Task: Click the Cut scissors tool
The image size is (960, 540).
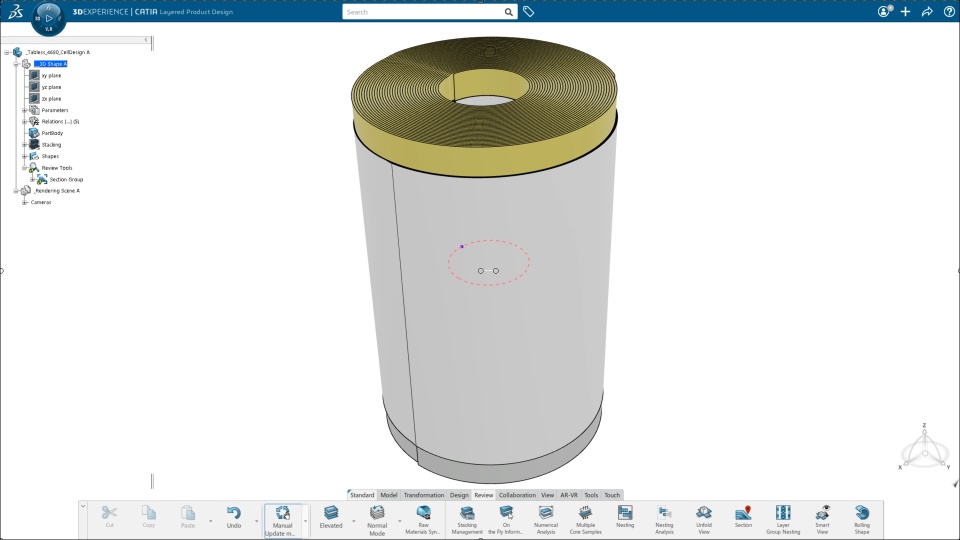Action: point(109,516)
